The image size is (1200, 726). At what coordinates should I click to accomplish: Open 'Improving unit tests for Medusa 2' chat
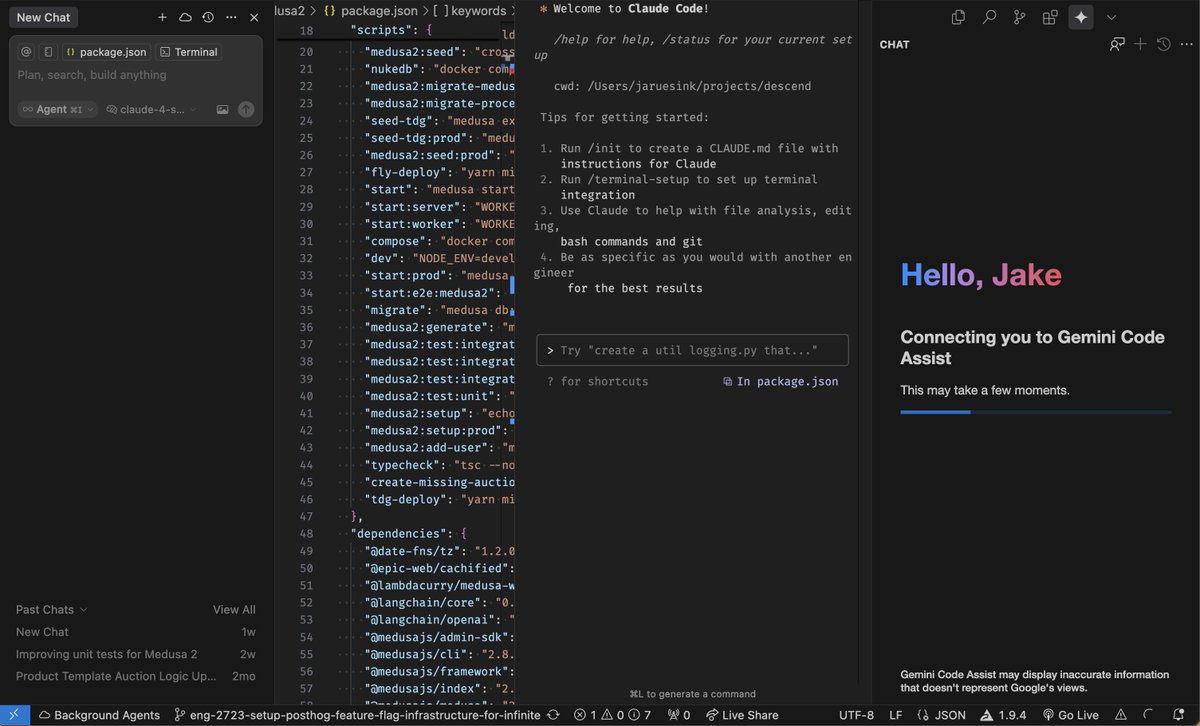click(136, 654)
